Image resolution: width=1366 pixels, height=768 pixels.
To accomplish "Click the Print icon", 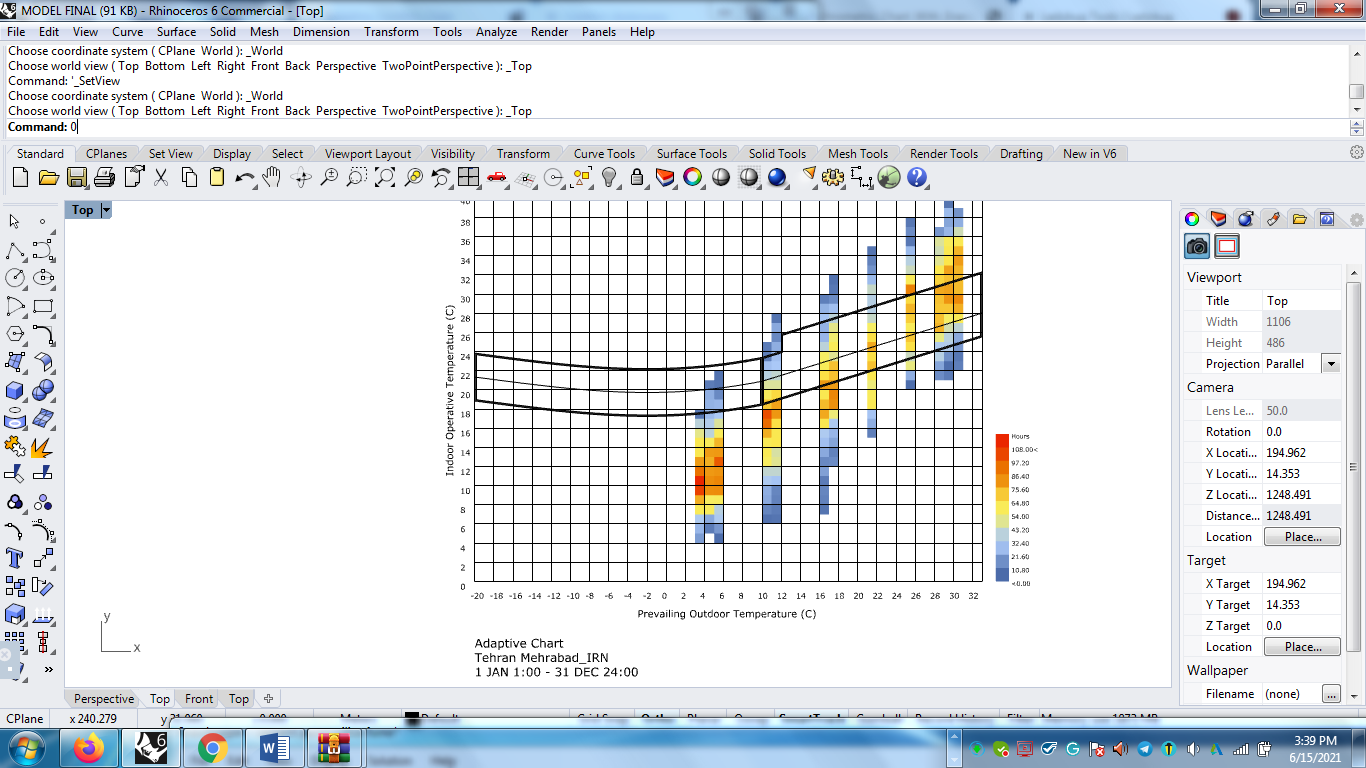I will tap(105, 178).
